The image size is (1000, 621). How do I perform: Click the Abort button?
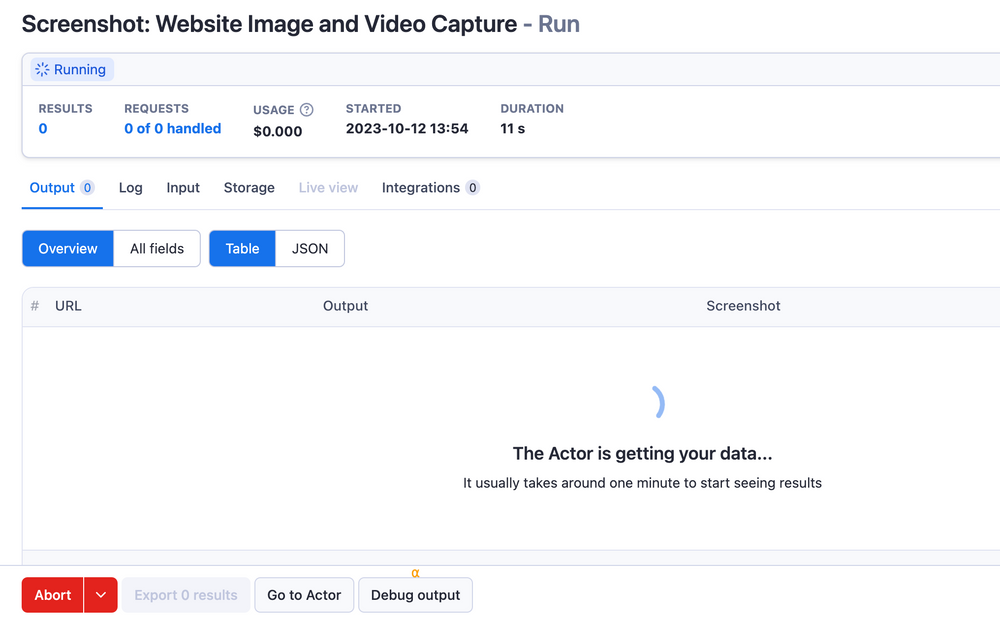point(52,595)
